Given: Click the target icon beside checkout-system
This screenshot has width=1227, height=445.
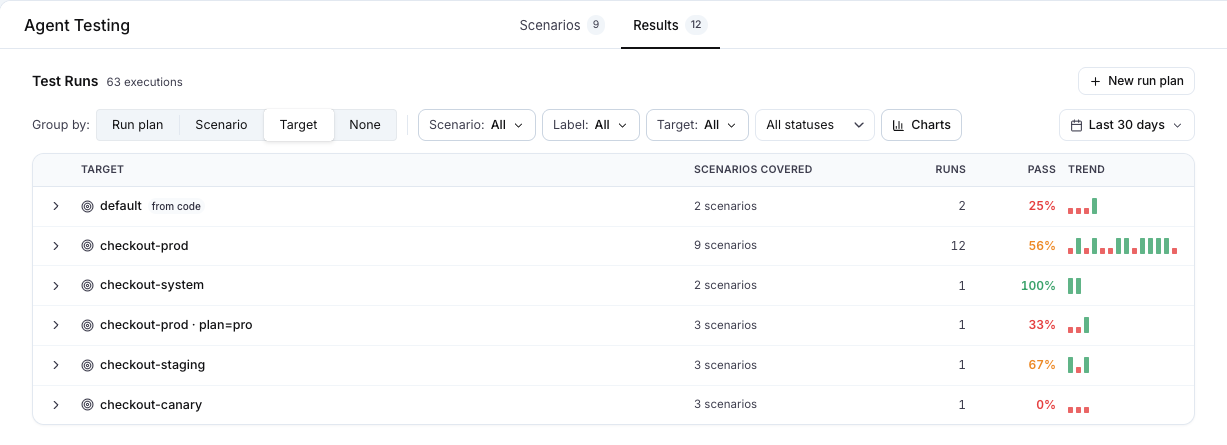Looking at the screenshot, I should [87, 286].
